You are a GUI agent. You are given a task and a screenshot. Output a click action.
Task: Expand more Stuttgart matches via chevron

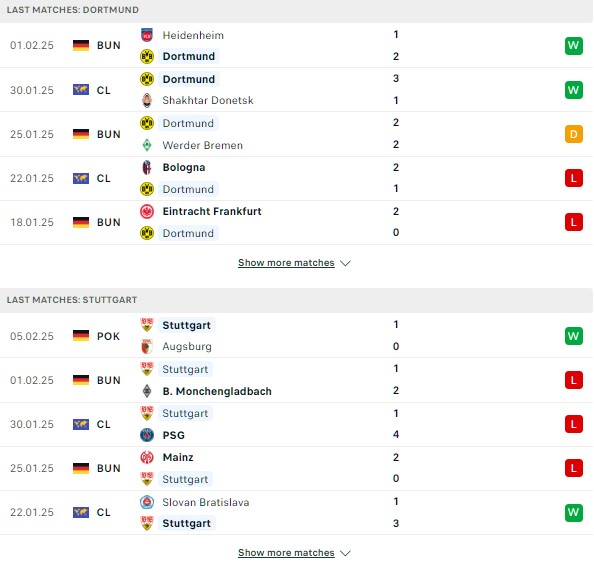[x=345, y=553]
